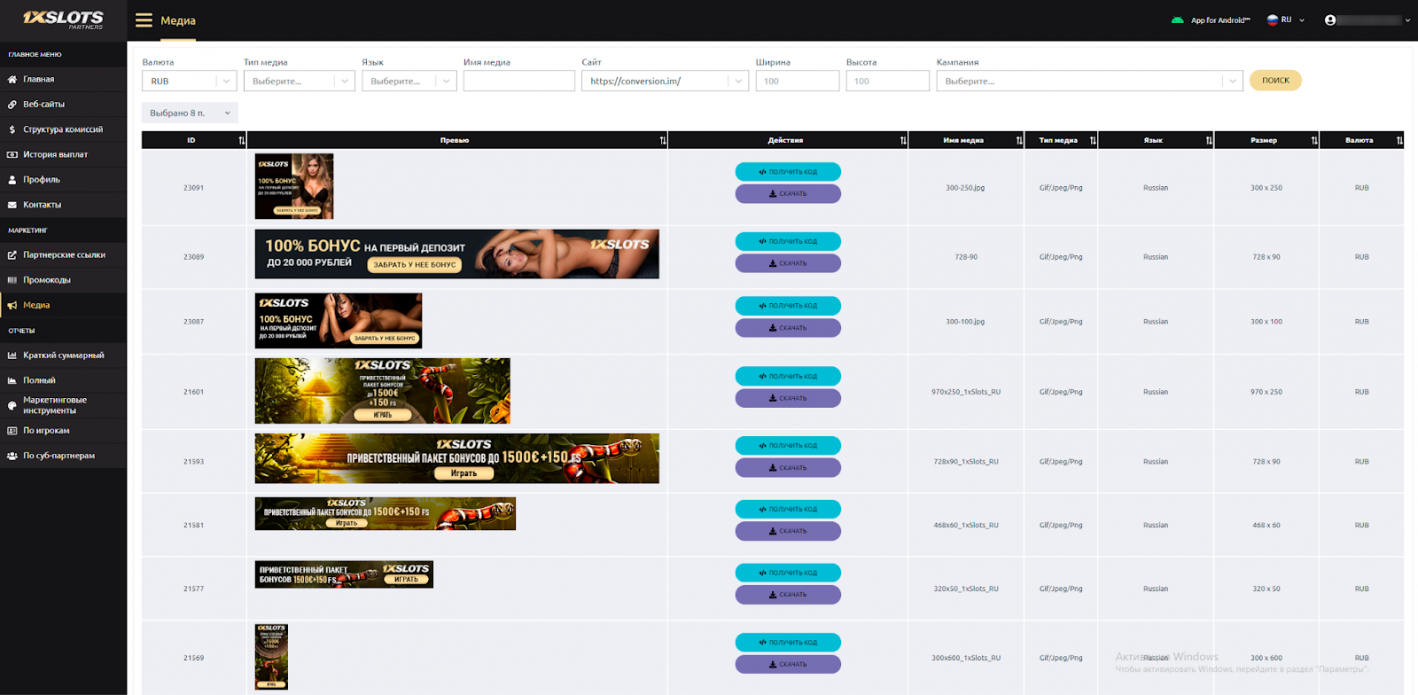Download media with ID 21601

[x=788, y=398]
